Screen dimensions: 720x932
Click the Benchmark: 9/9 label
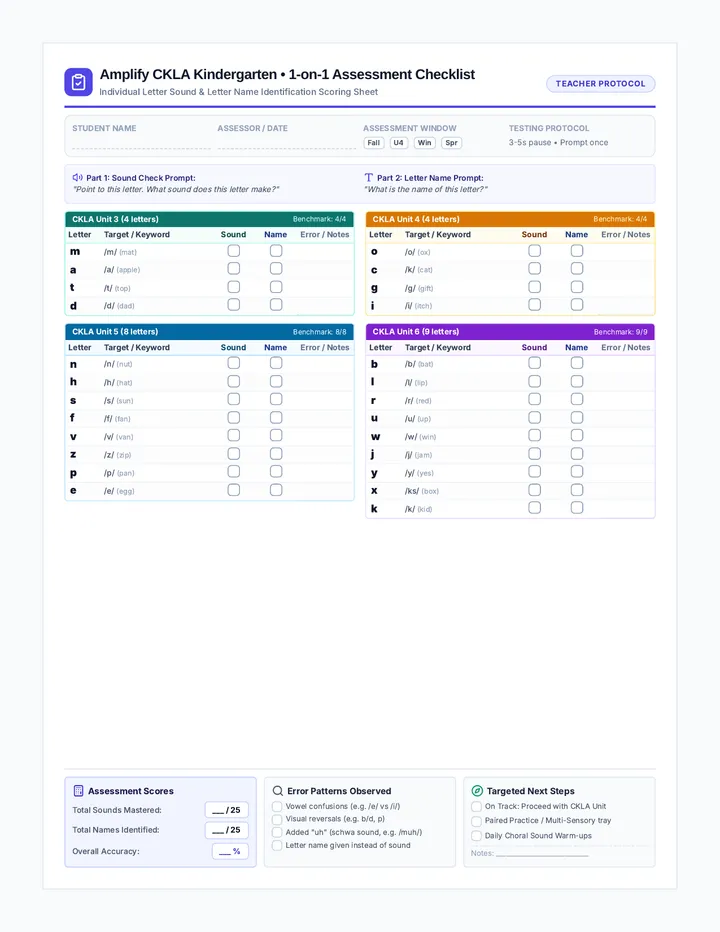coord(620,332)
